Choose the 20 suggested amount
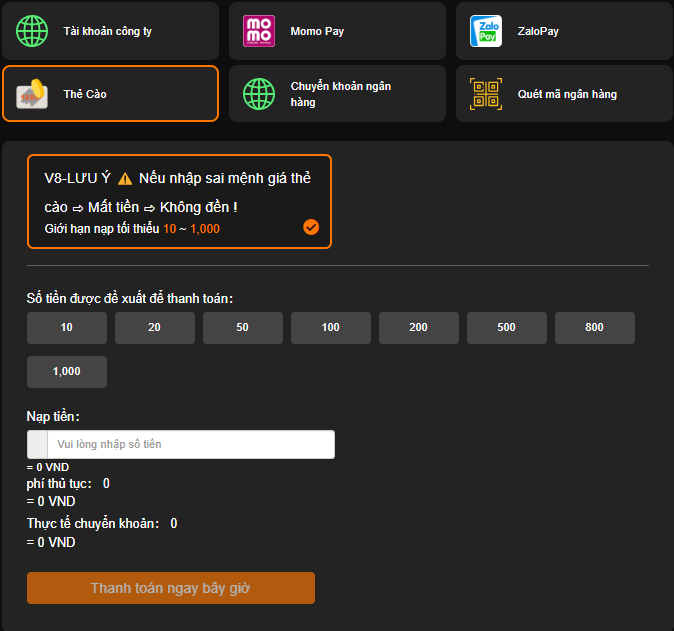The image size is (674, 631). coord(155,328)
